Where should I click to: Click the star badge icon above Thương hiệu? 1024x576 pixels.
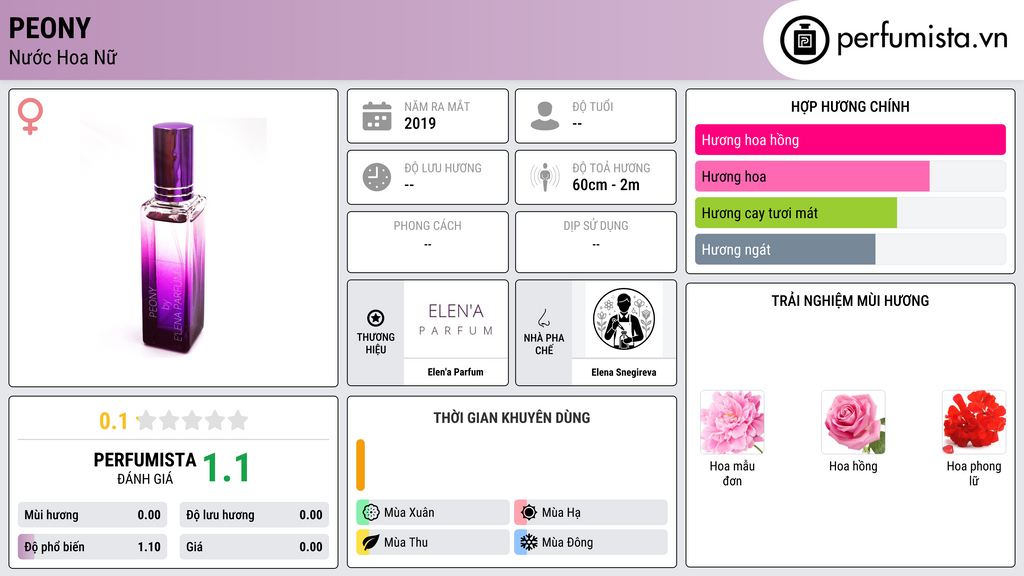(x=376, y=318)
